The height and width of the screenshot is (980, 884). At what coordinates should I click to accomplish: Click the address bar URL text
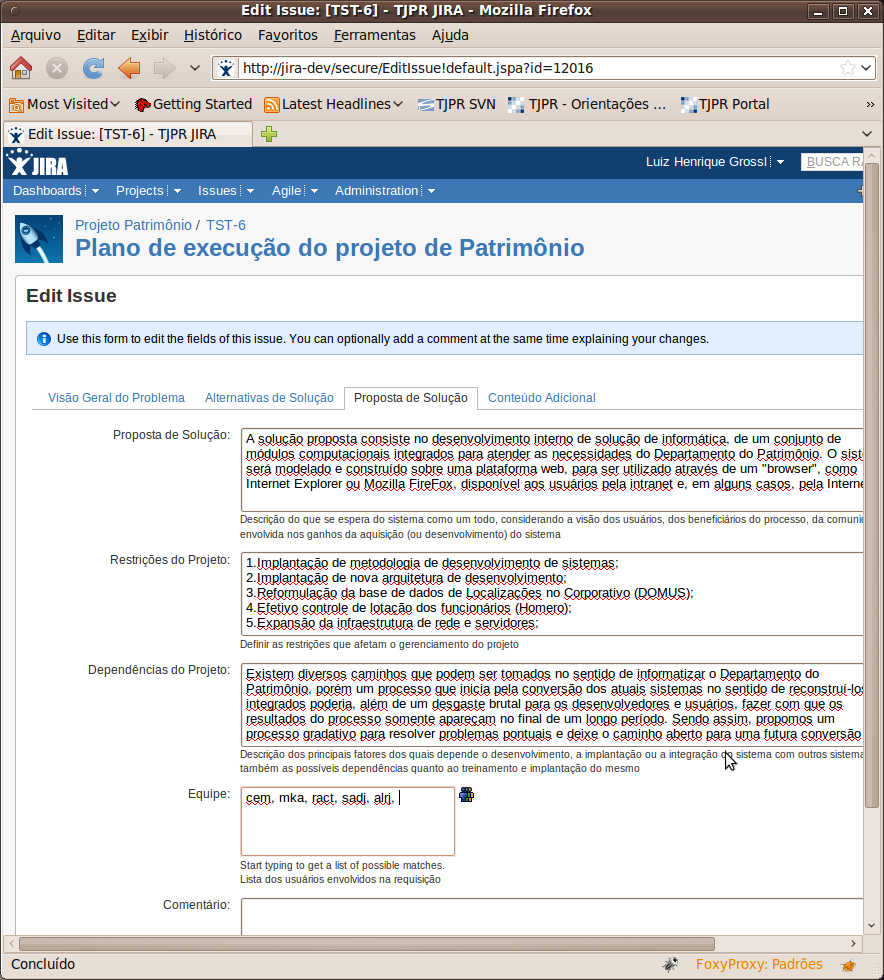418,68
